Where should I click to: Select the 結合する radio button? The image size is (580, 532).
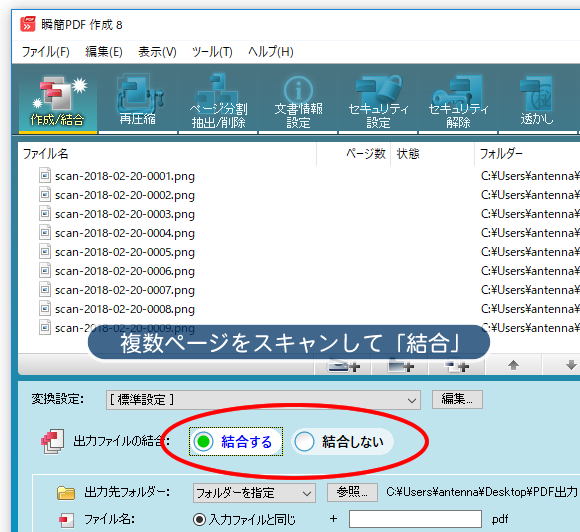pyautogui.click(x=236, y=441)
